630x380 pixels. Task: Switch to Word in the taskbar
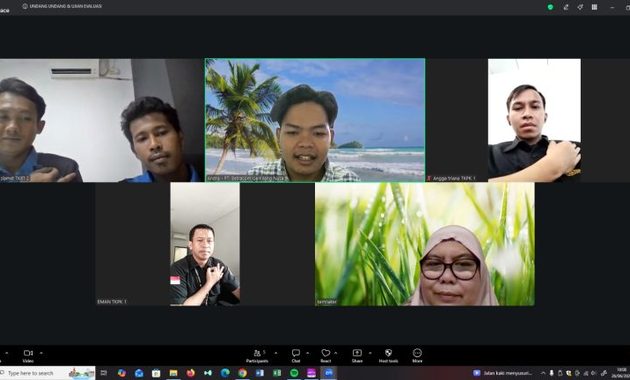[260, 373]
